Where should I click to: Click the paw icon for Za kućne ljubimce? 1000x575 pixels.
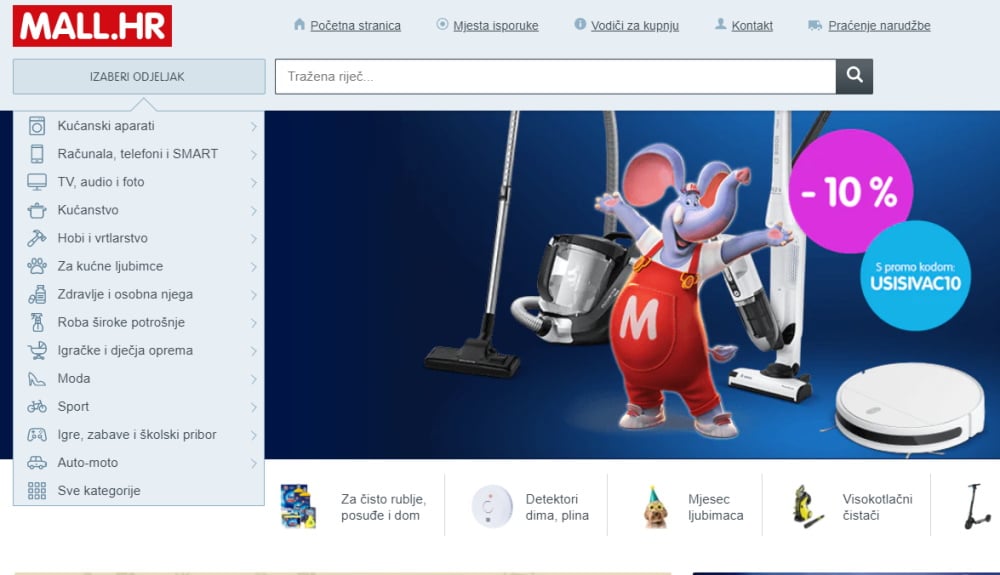(37, 266)
